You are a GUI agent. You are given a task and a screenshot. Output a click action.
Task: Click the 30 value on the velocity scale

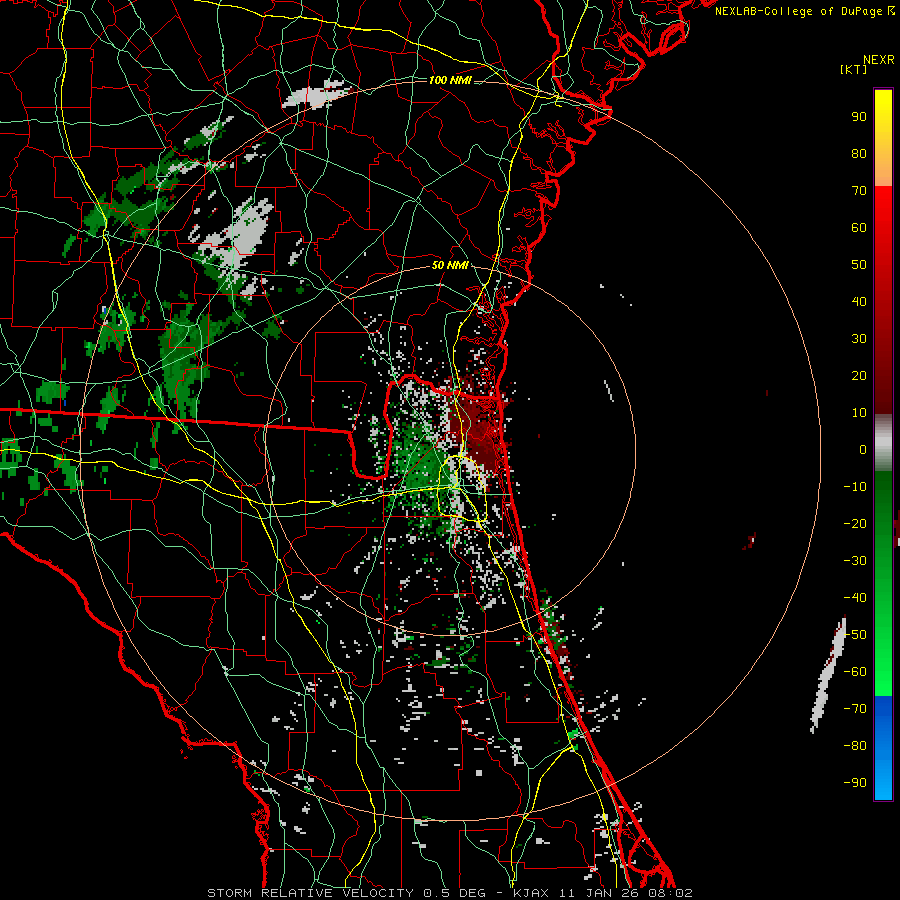coord(859,339)
